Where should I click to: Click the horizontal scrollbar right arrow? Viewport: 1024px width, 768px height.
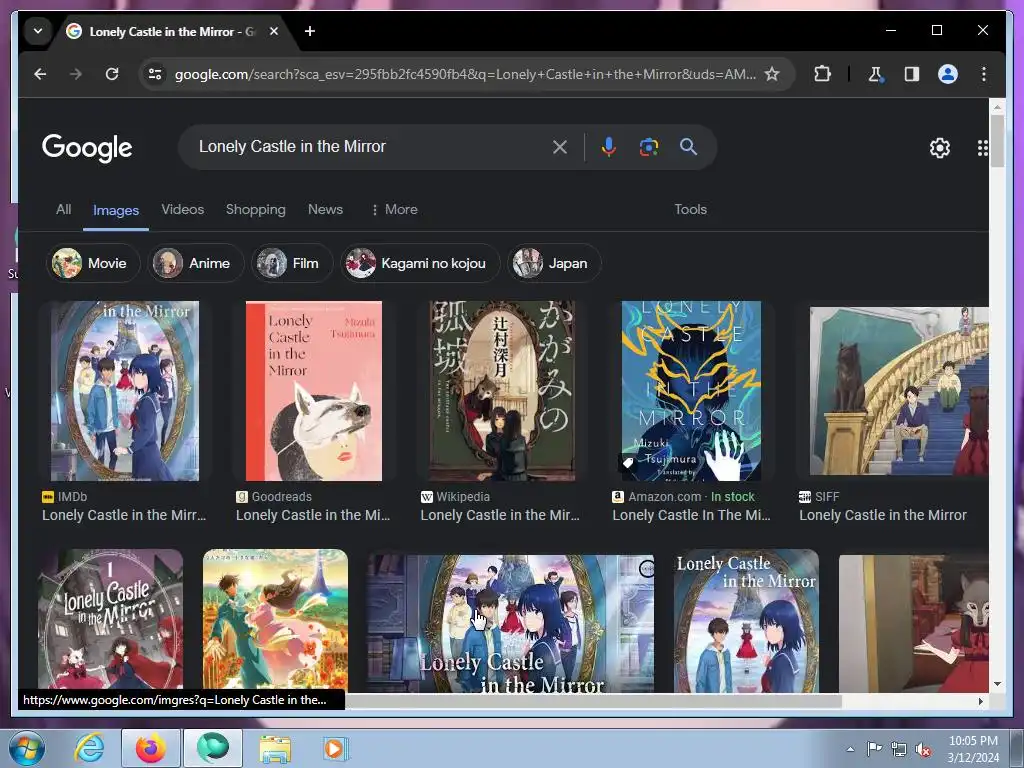980,701
